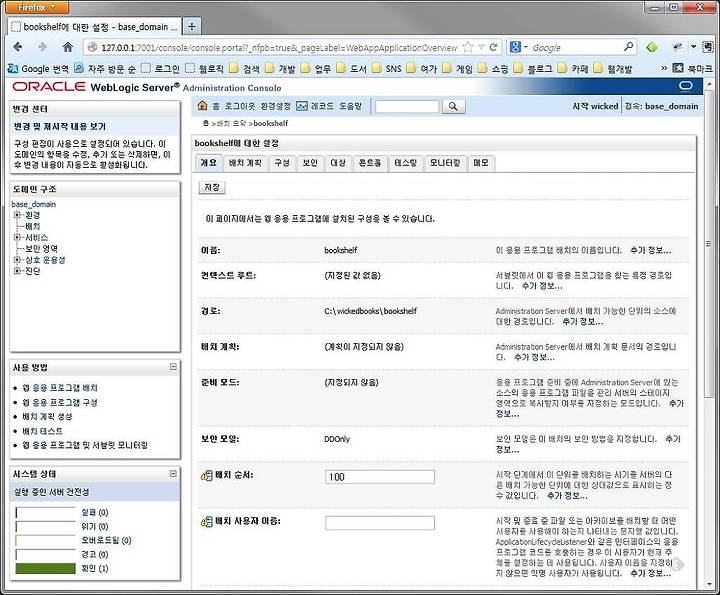Switch to the 테스팅 tab
The image size is (720, 595).
pos(405,163)
